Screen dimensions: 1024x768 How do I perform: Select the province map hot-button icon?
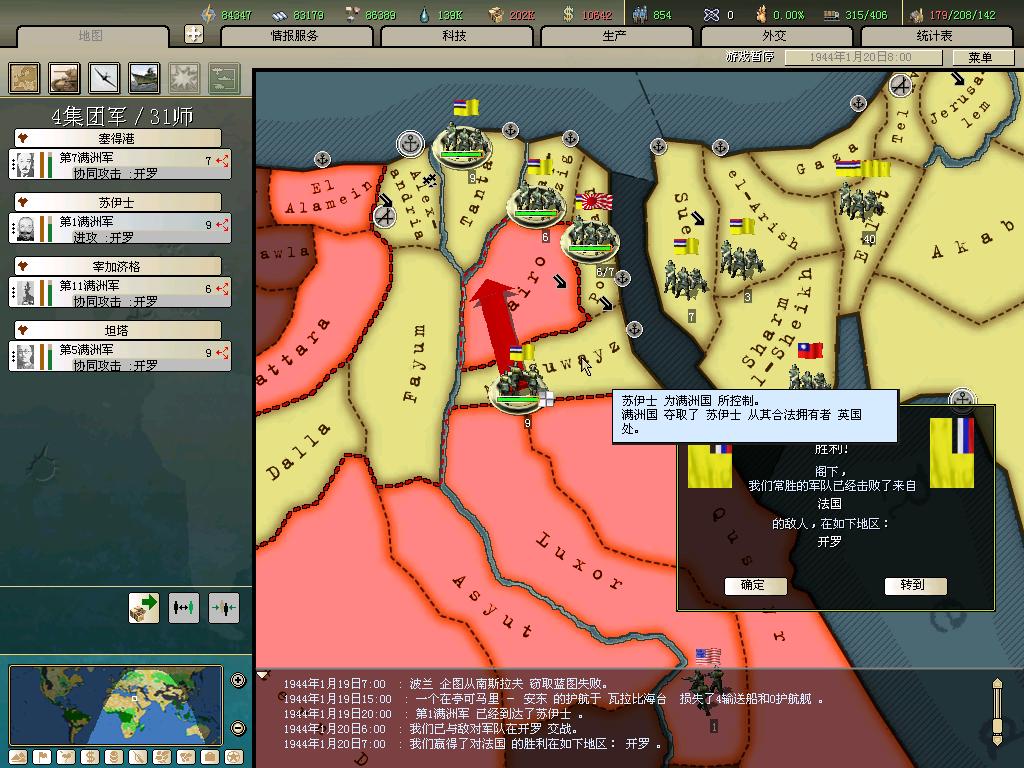click(24, 78)
